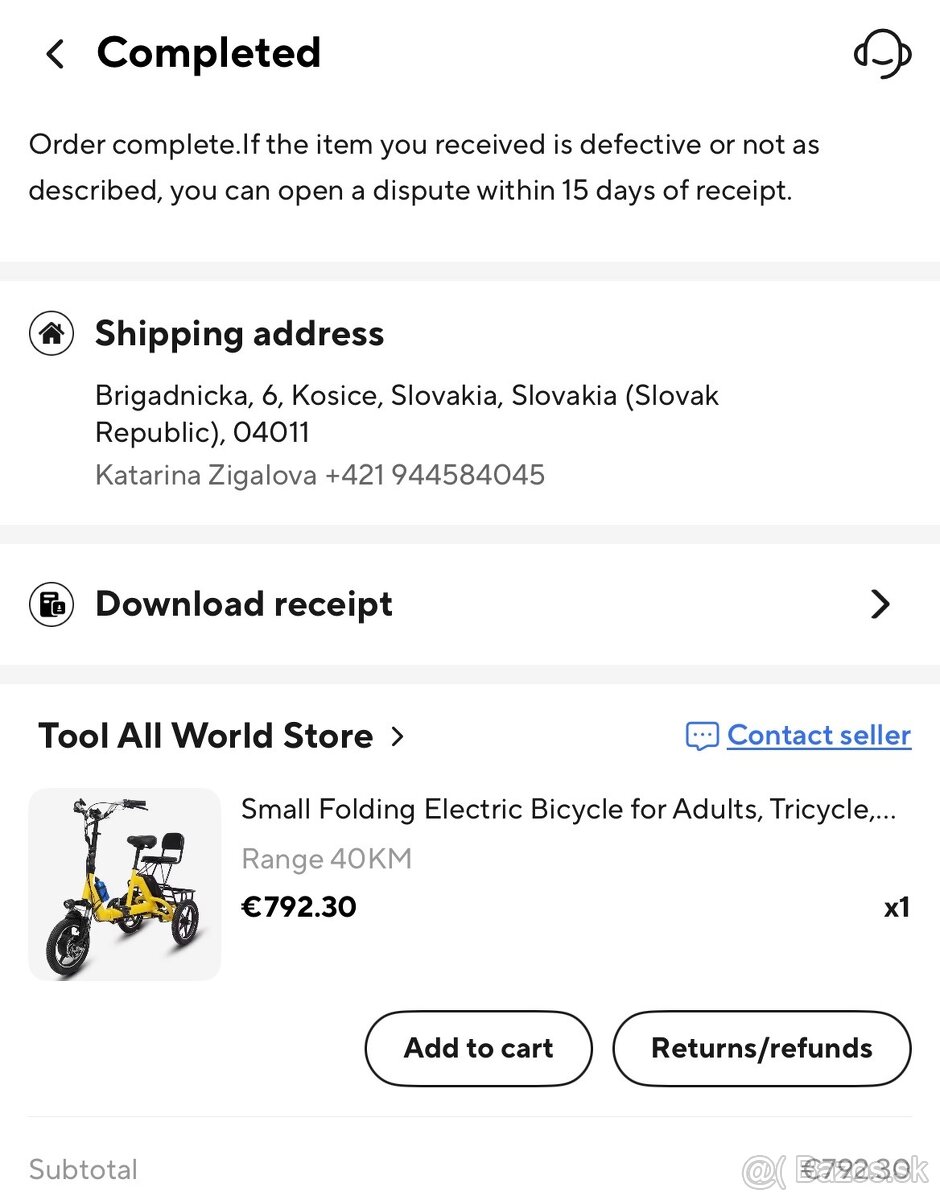Click the Contact seller link
This screenshot has height=1200, width=940.
click(818, 736)
